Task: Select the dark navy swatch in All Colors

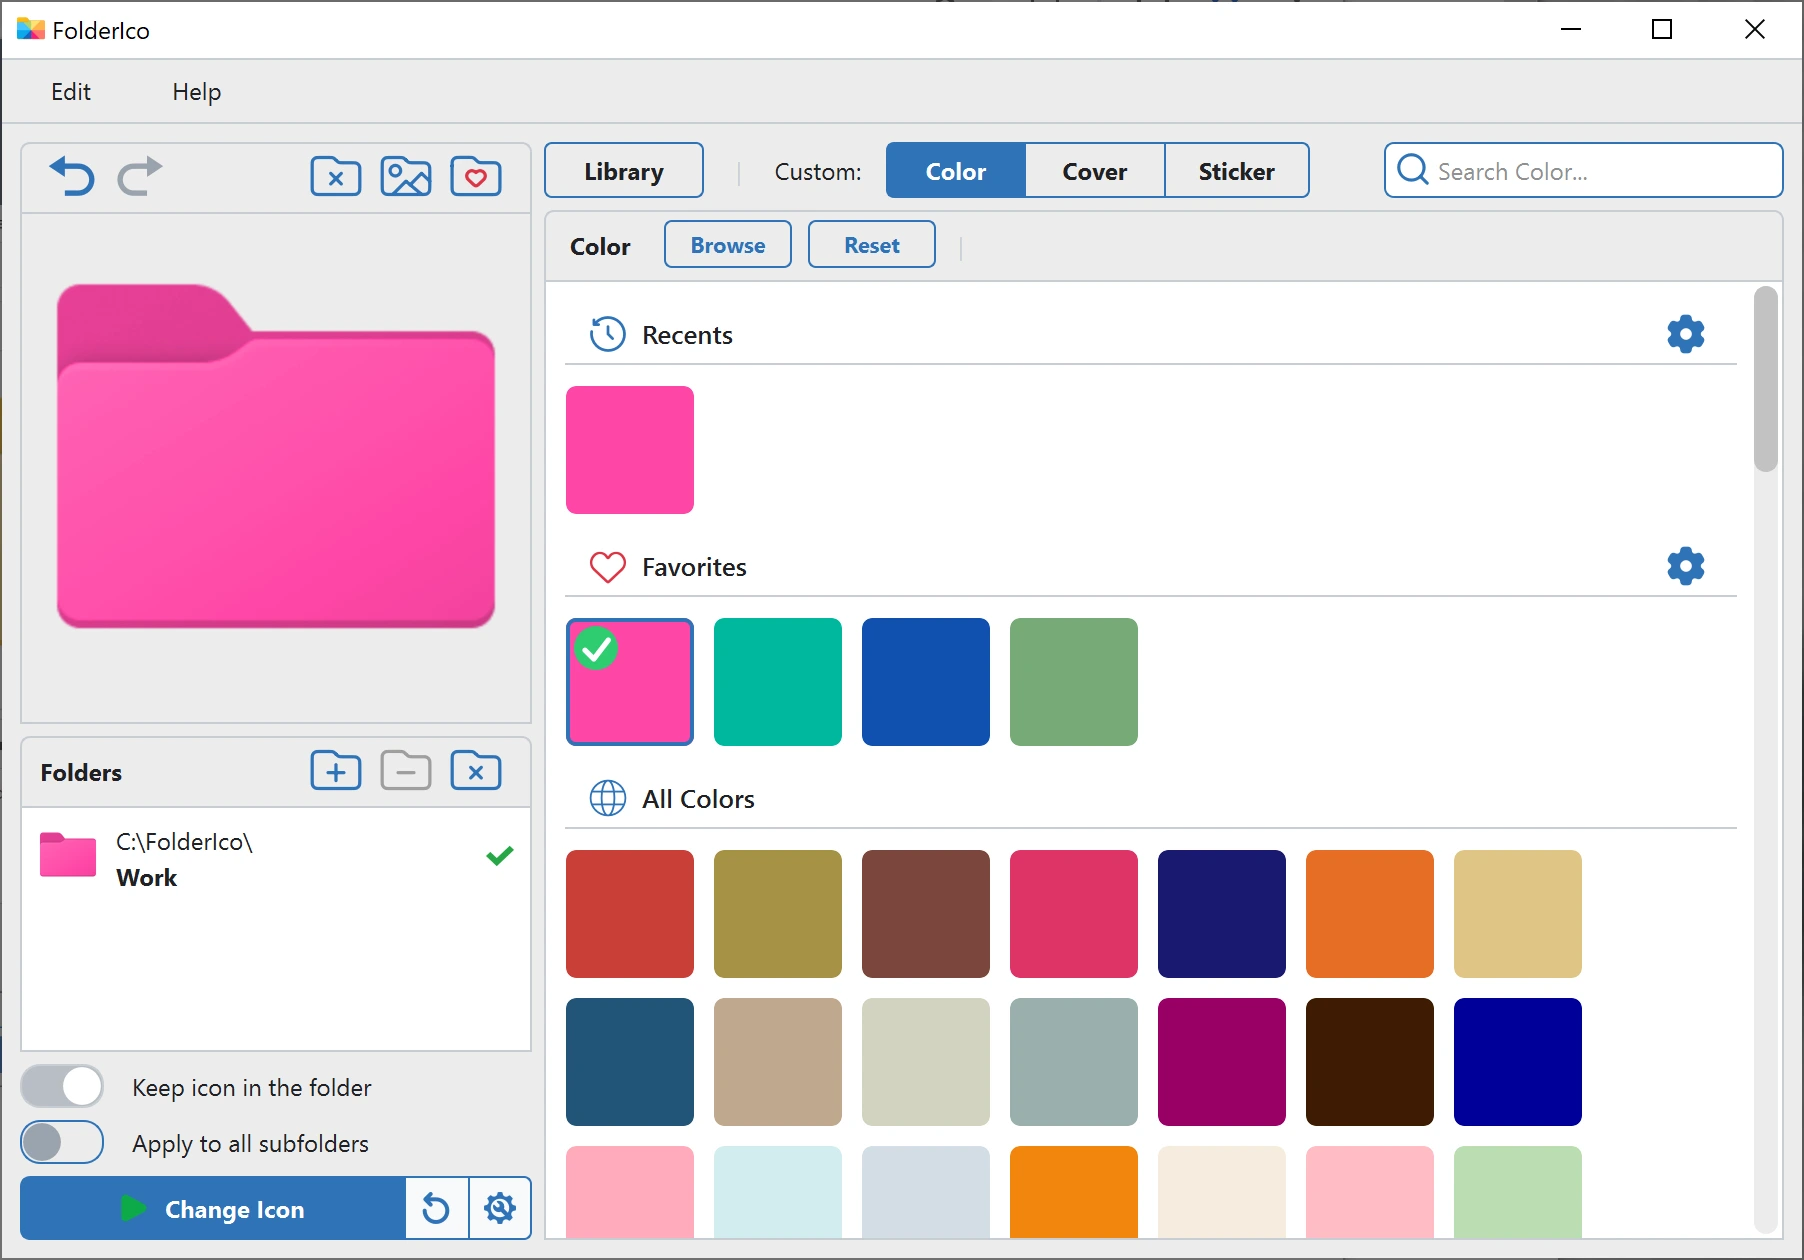Action: pos(1222,914)
